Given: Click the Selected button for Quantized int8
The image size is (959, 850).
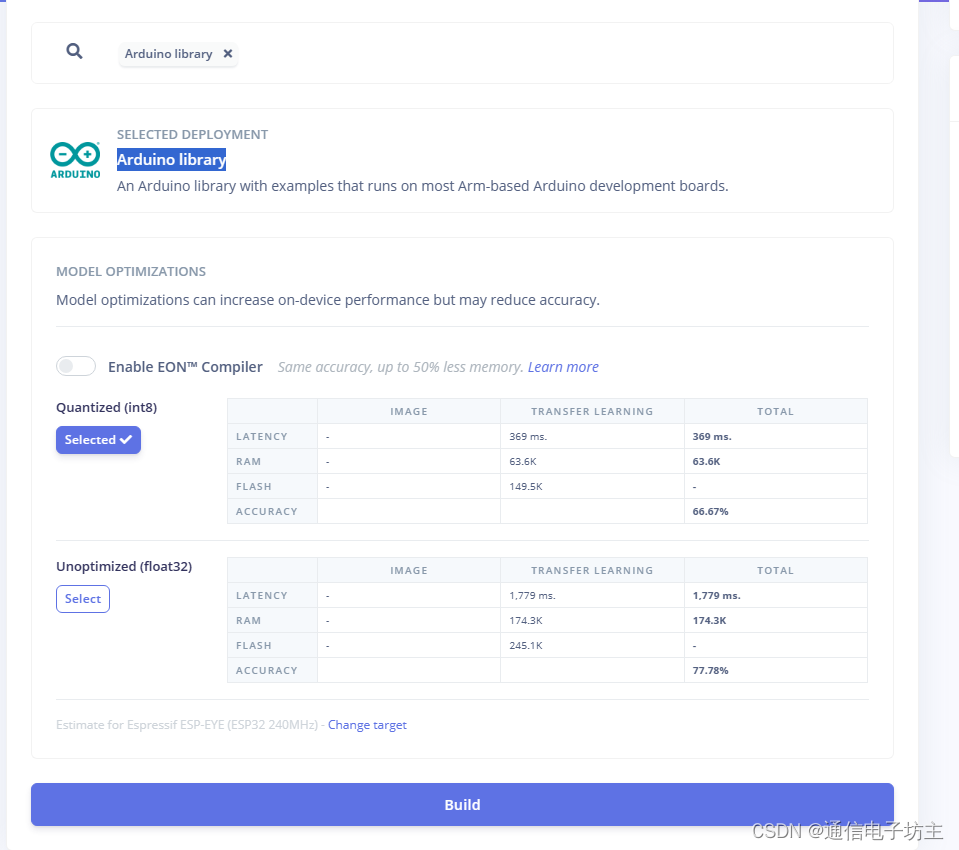Looking at the screenshot, I should pyautogui.click(x=98, y=440).
